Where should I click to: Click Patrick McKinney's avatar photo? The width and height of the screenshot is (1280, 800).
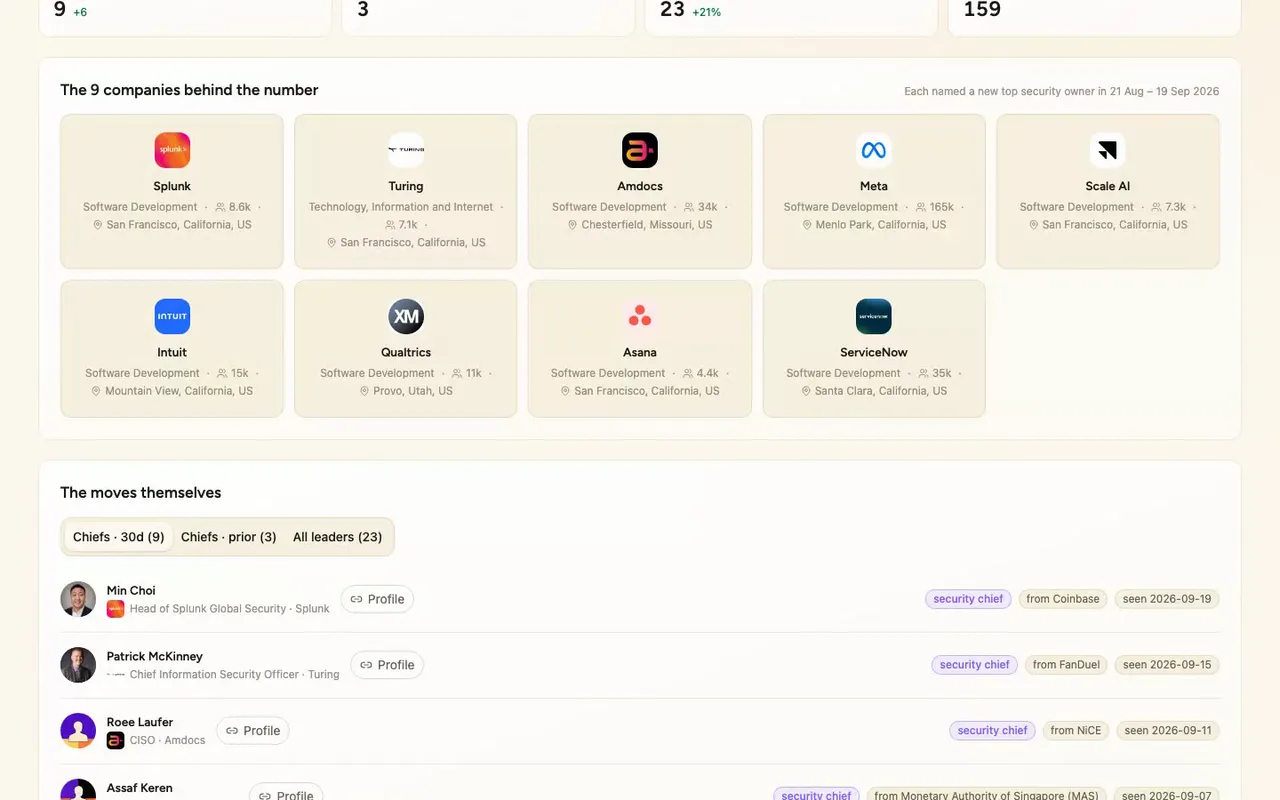(x=78, y=665)
